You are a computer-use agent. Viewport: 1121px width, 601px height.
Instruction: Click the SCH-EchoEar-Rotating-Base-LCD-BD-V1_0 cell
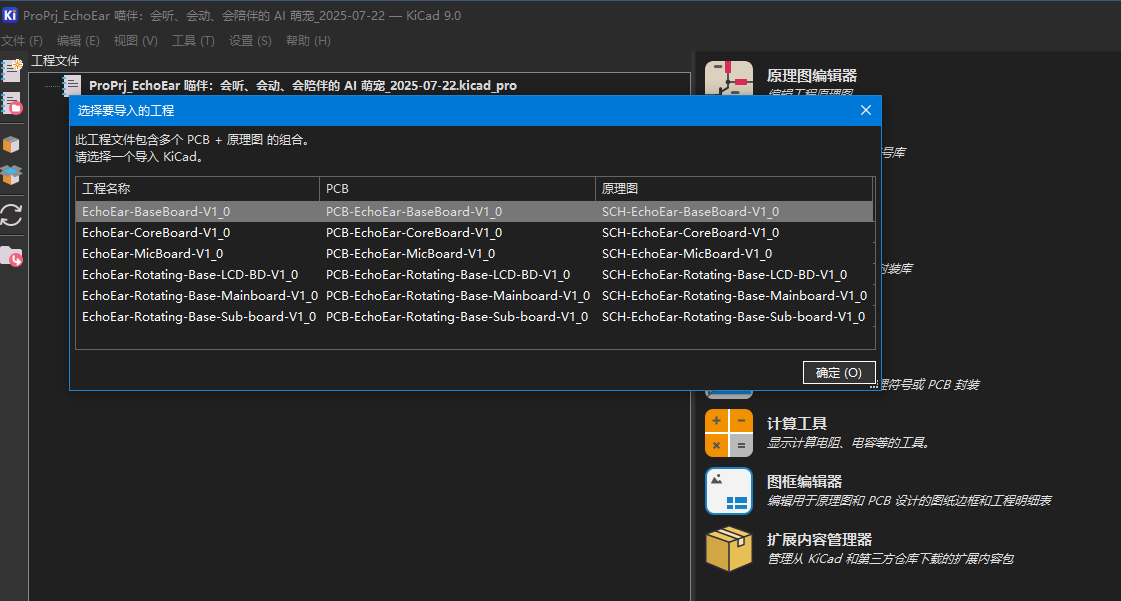pos(724,274)
